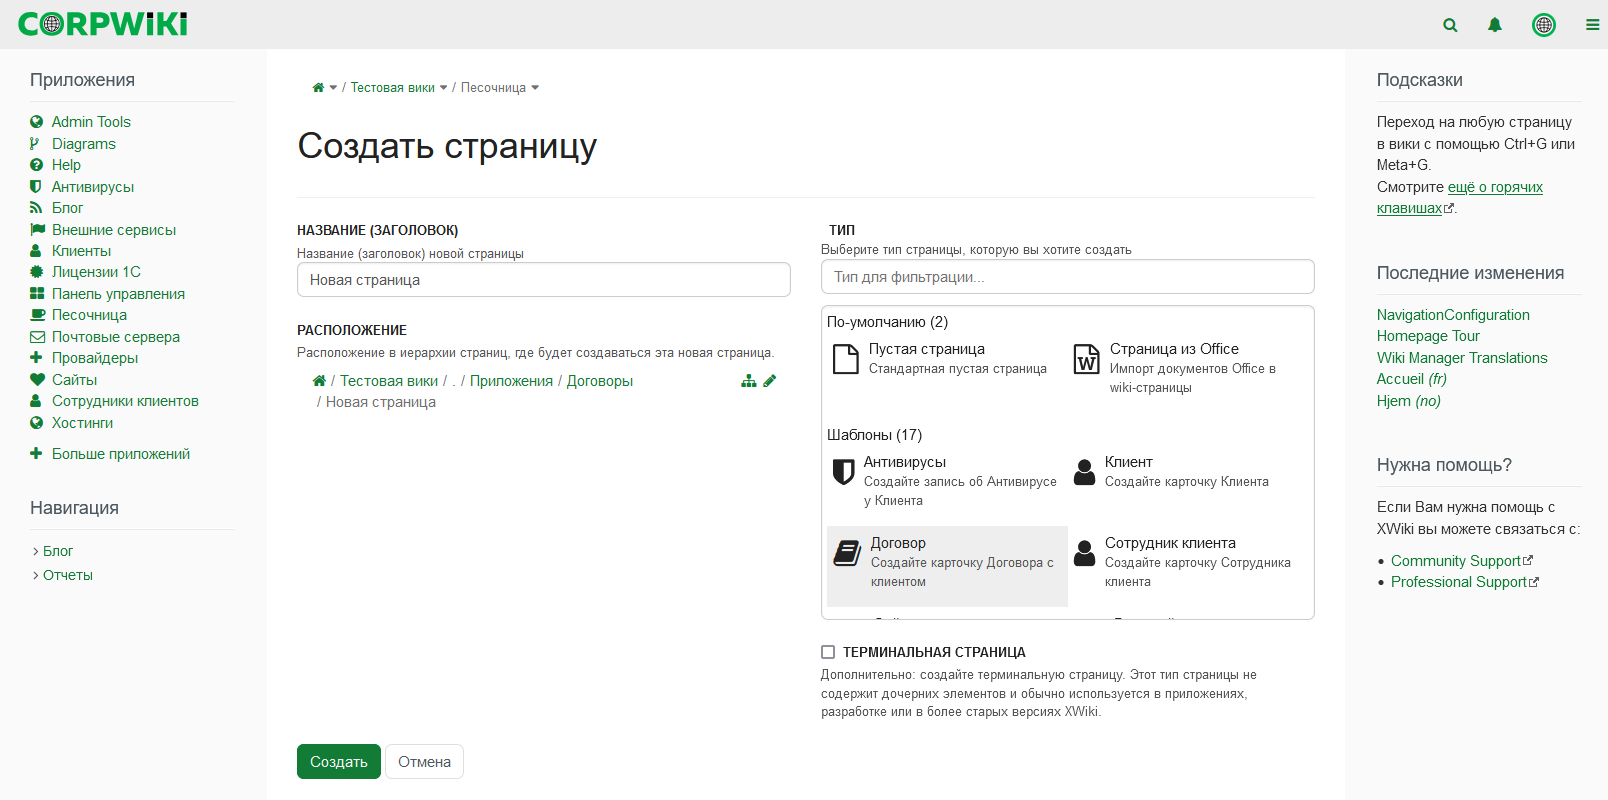Viewport: 1608px width, 800px height.
Task: Open the ещё о горячих клавишах link
Action: tap(1460, 198)
